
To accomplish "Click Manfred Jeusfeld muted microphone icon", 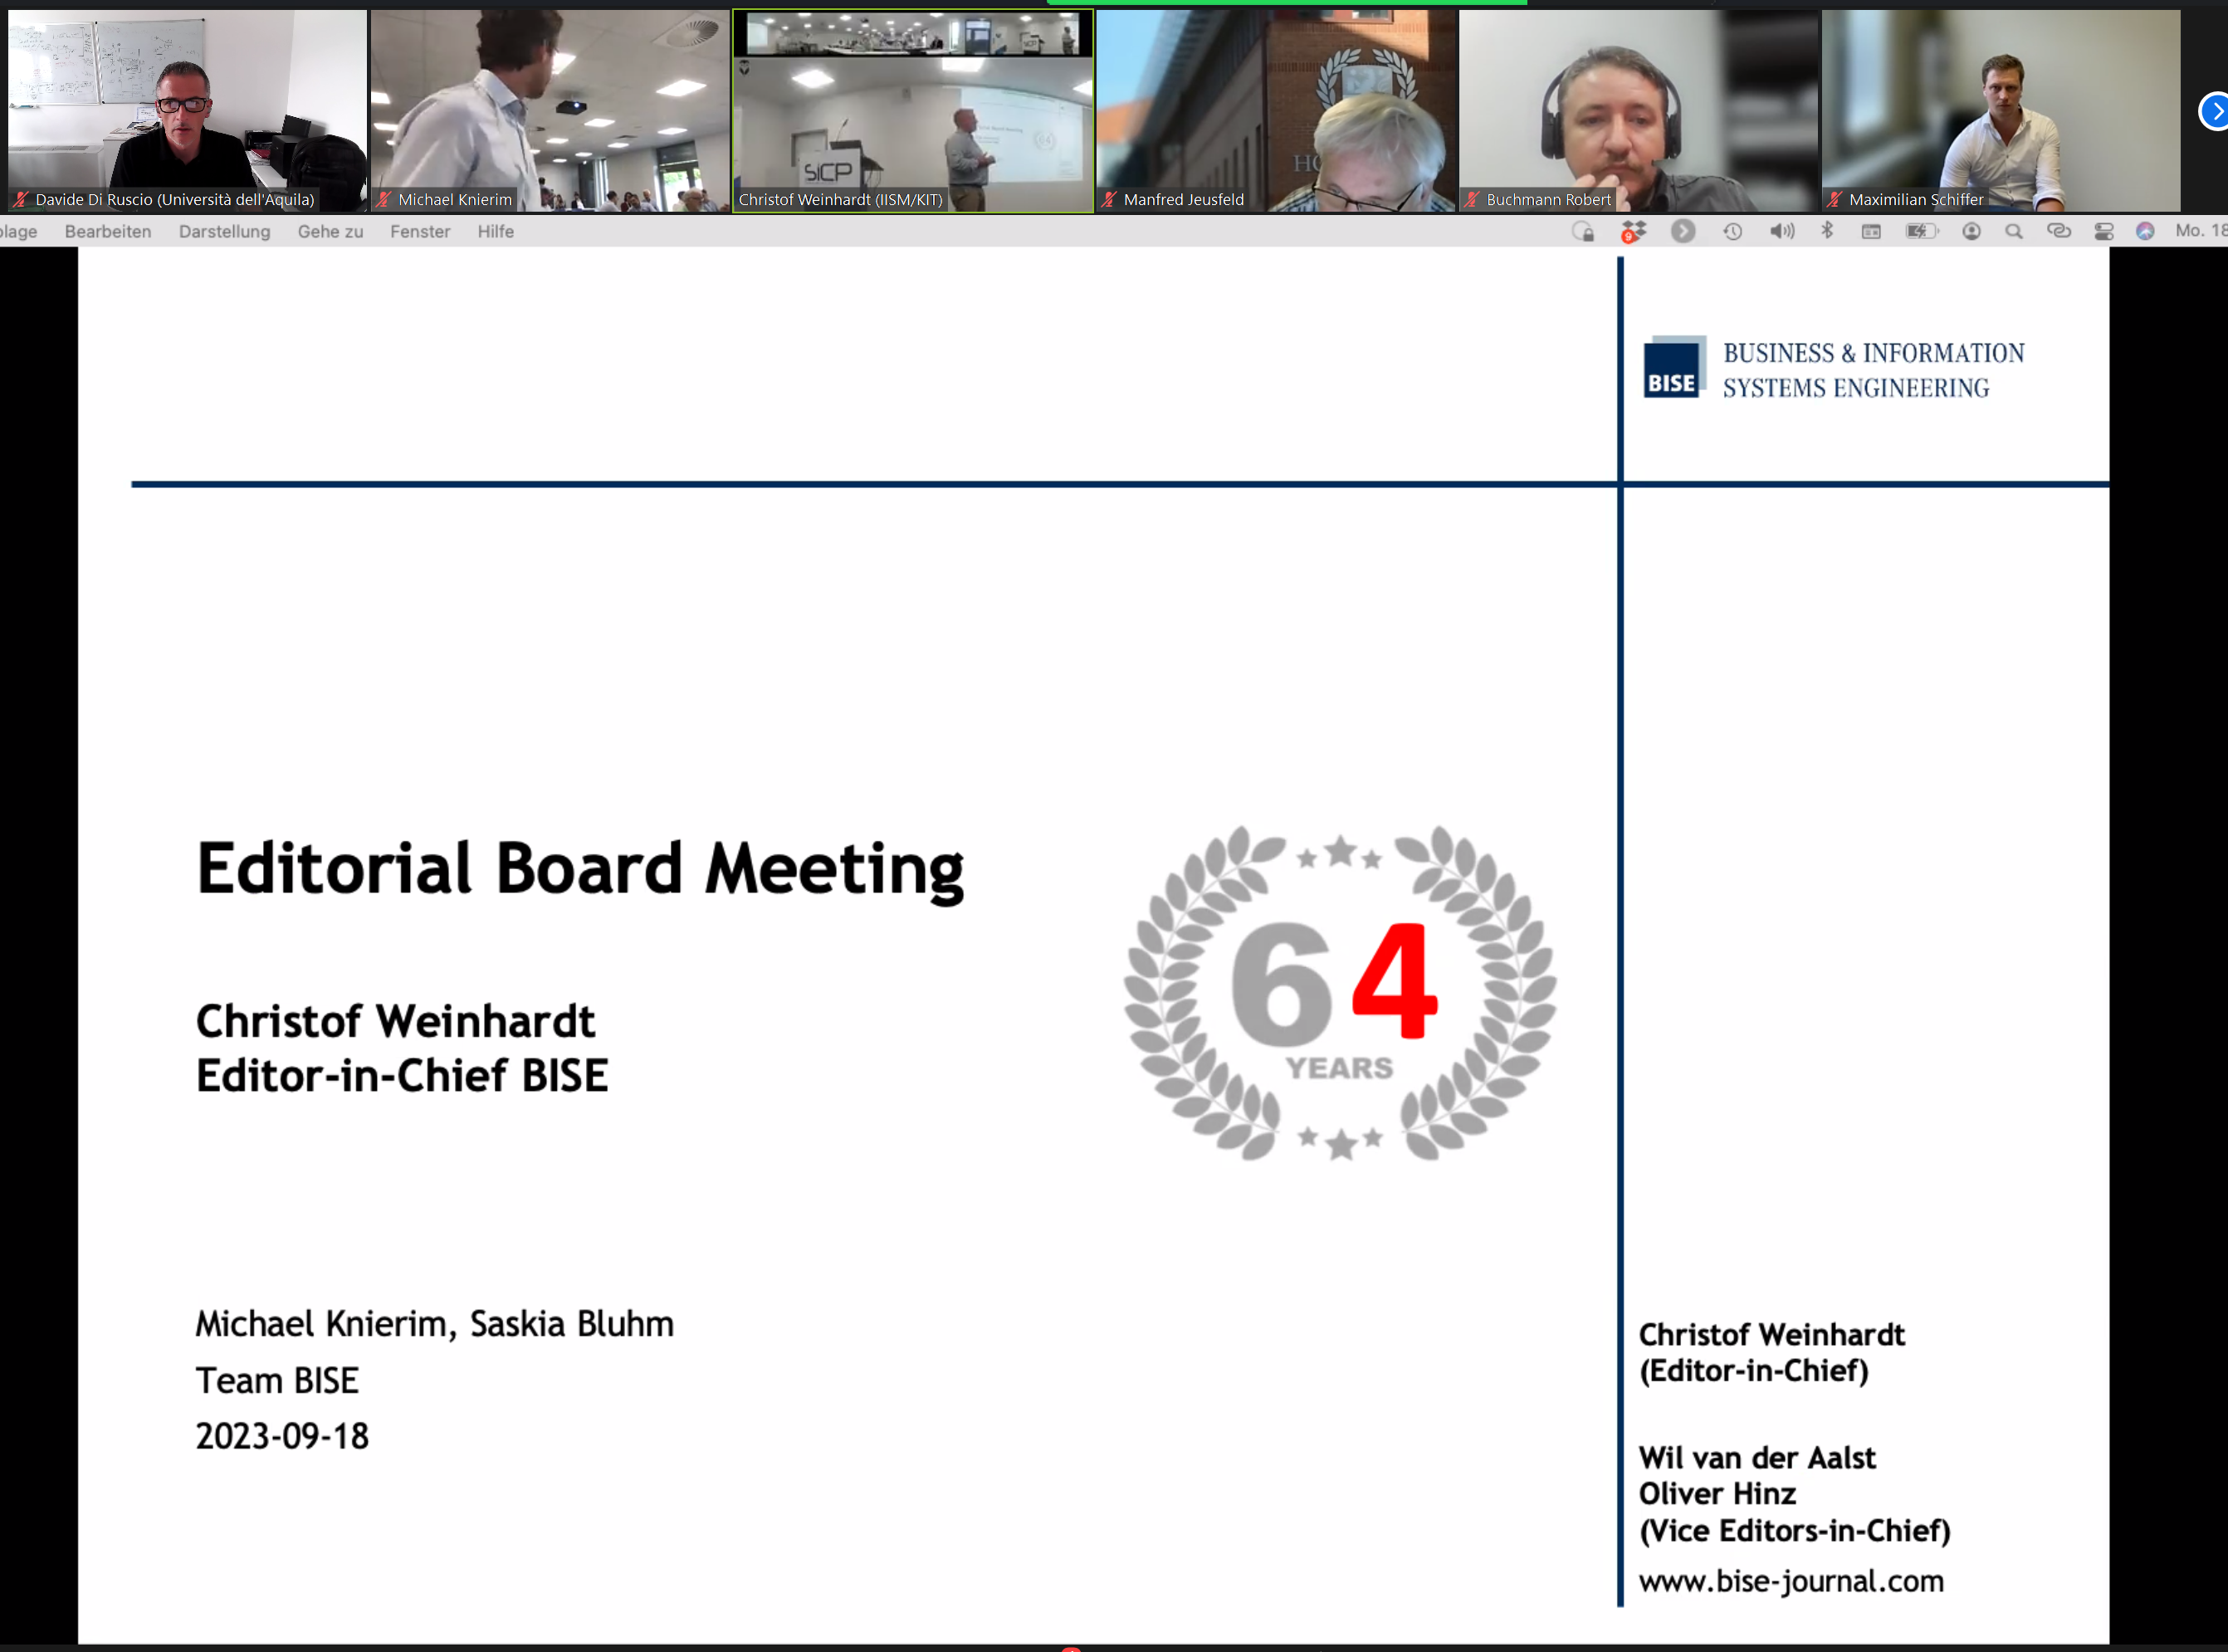I will pos(1108,199).
